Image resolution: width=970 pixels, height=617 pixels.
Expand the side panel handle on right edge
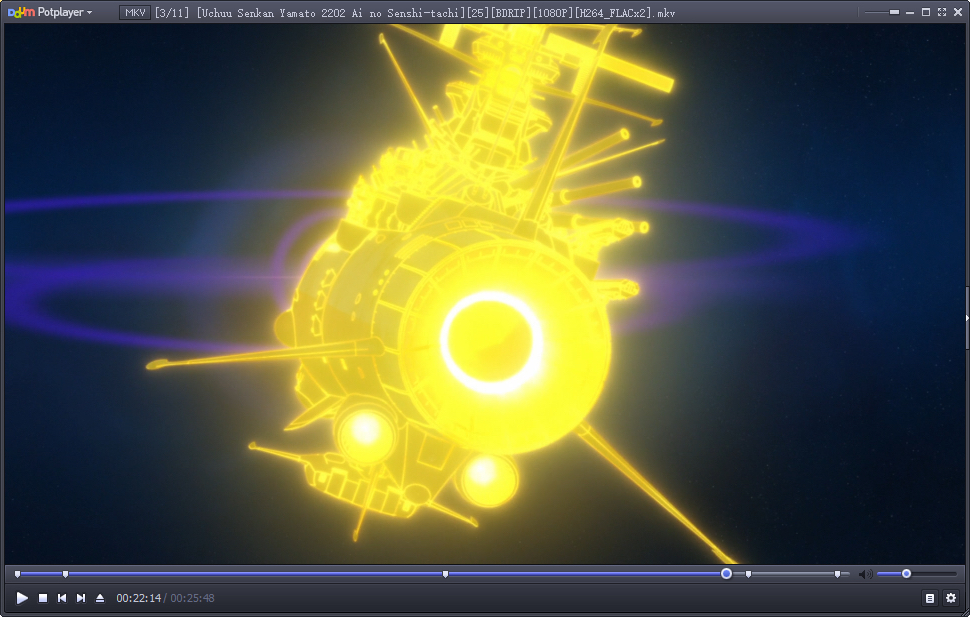(x=967, y=317)
